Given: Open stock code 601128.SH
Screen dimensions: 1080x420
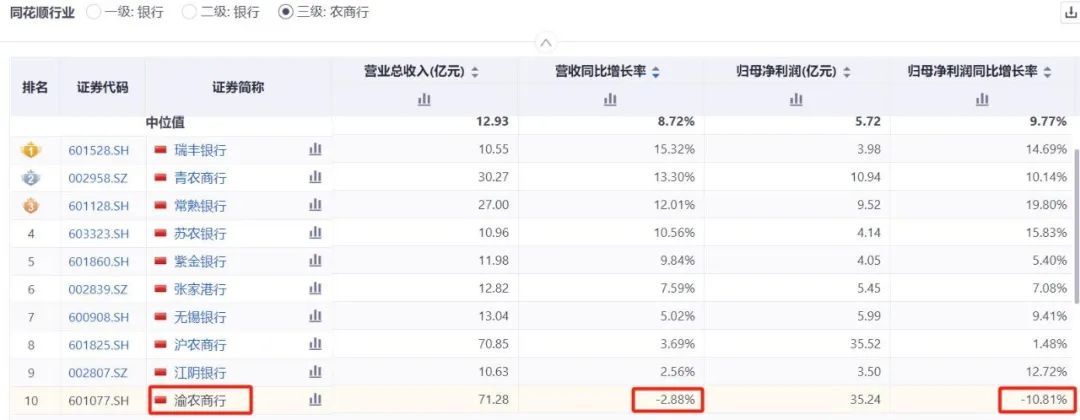Looking at the screenshot, I should click(98, 206).
